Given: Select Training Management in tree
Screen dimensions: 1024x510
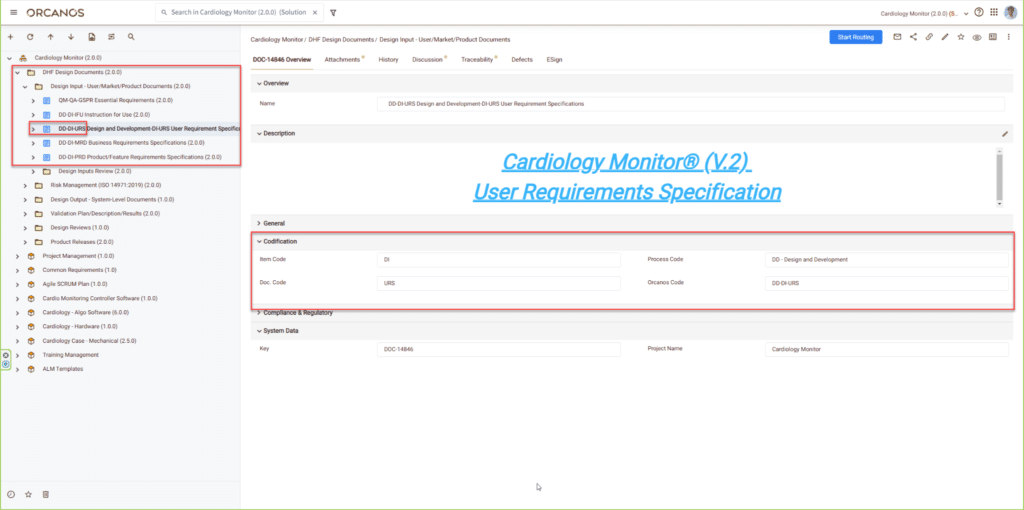Looking at the screenshot, I should (71, 355).
